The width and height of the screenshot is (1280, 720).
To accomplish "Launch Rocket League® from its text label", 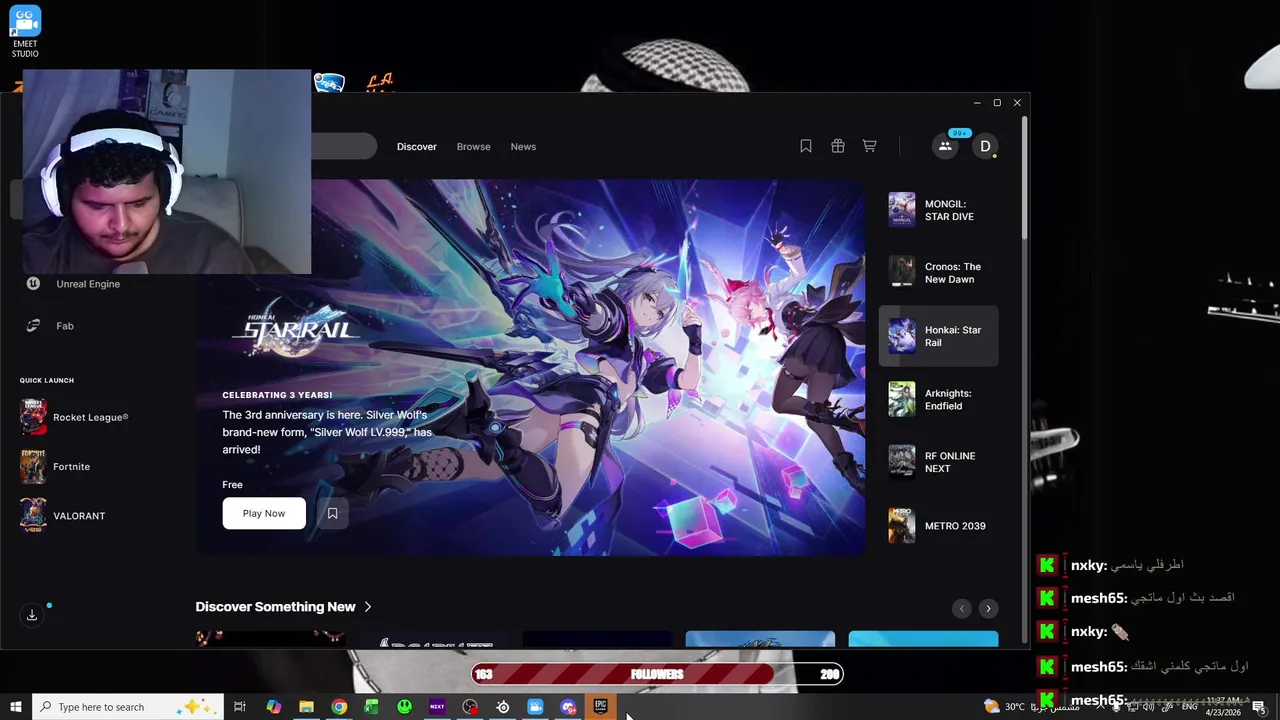I will point(91,417).
